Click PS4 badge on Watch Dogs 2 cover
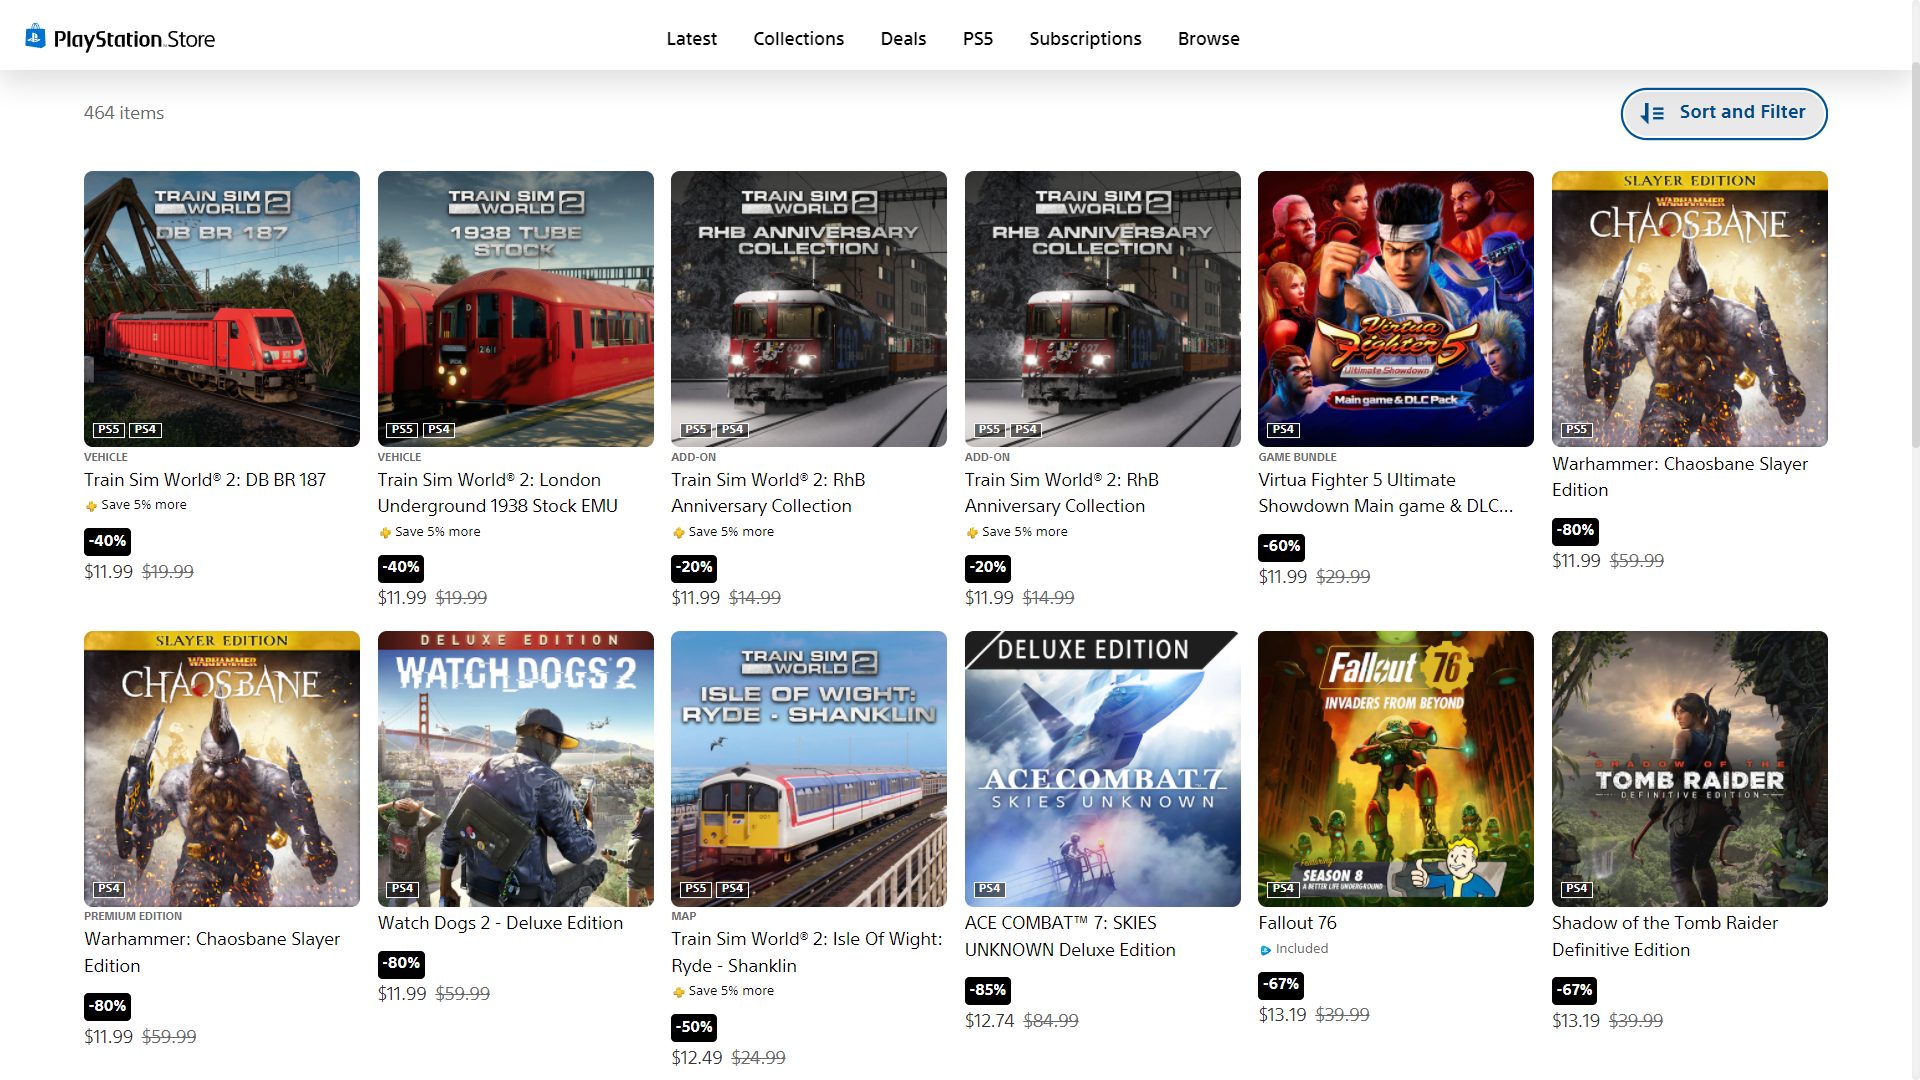Screen dimensions: 1920x1080 (402, 889)
